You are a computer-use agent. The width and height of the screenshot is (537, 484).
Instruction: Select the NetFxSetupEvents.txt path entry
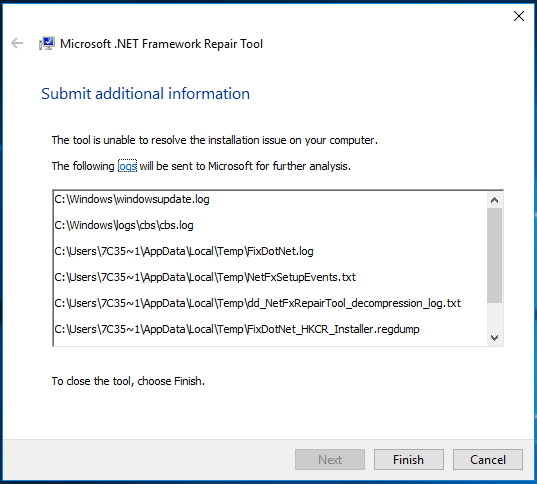tap(205, 277)
